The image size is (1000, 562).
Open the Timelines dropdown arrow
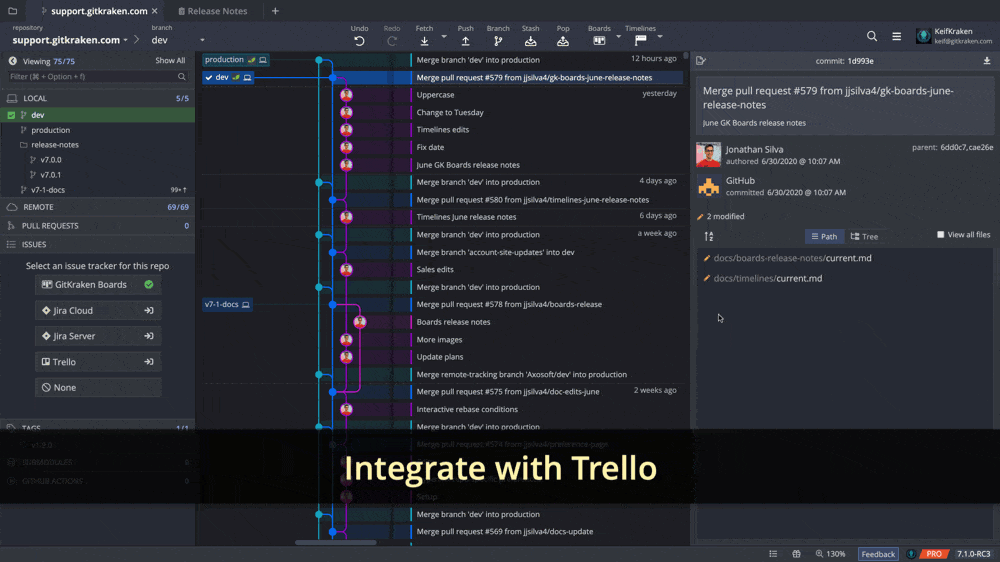(660, 37)
